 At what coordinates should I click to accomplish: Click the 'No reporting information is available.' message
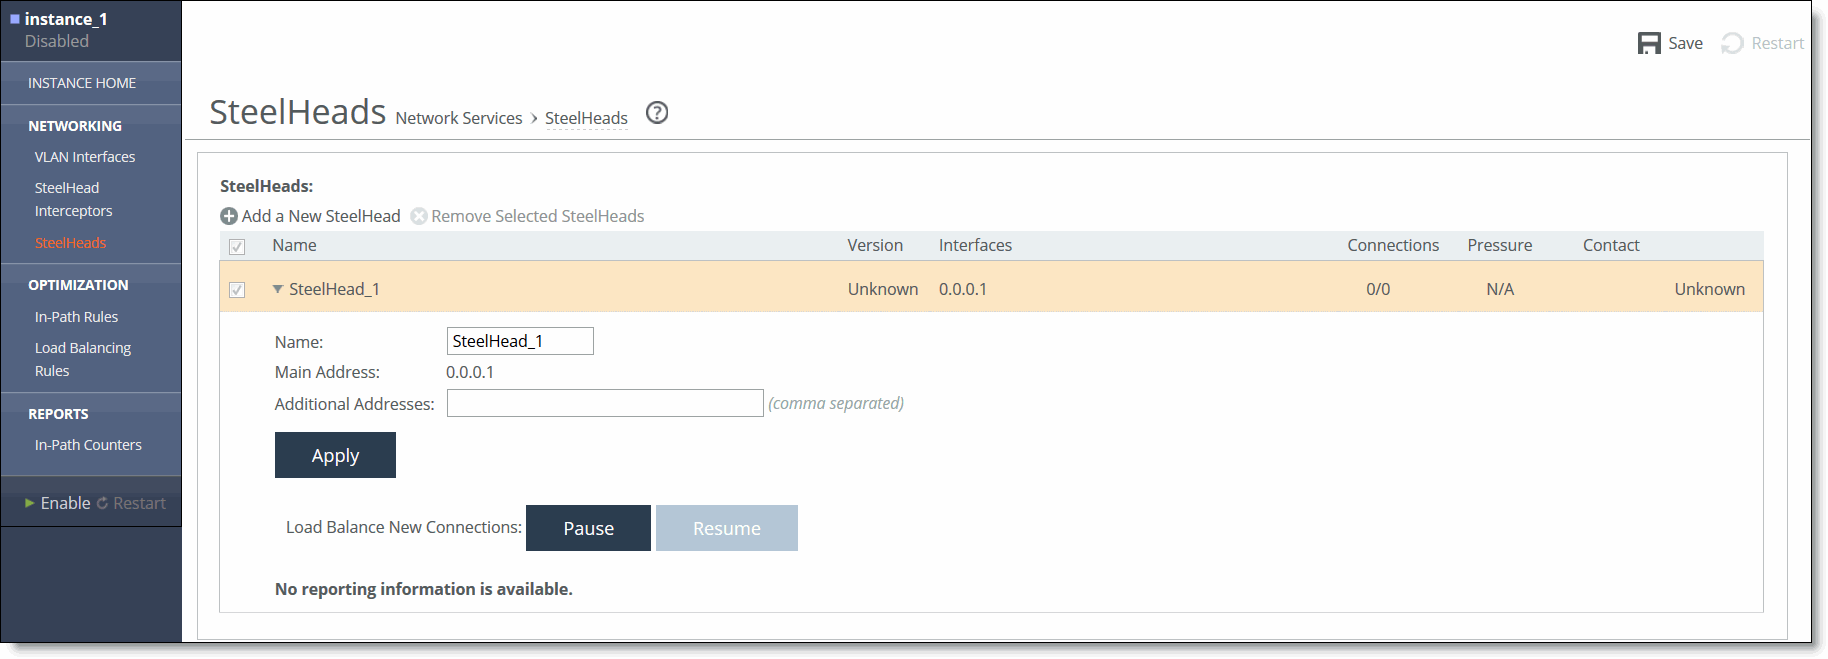point(424,589)
